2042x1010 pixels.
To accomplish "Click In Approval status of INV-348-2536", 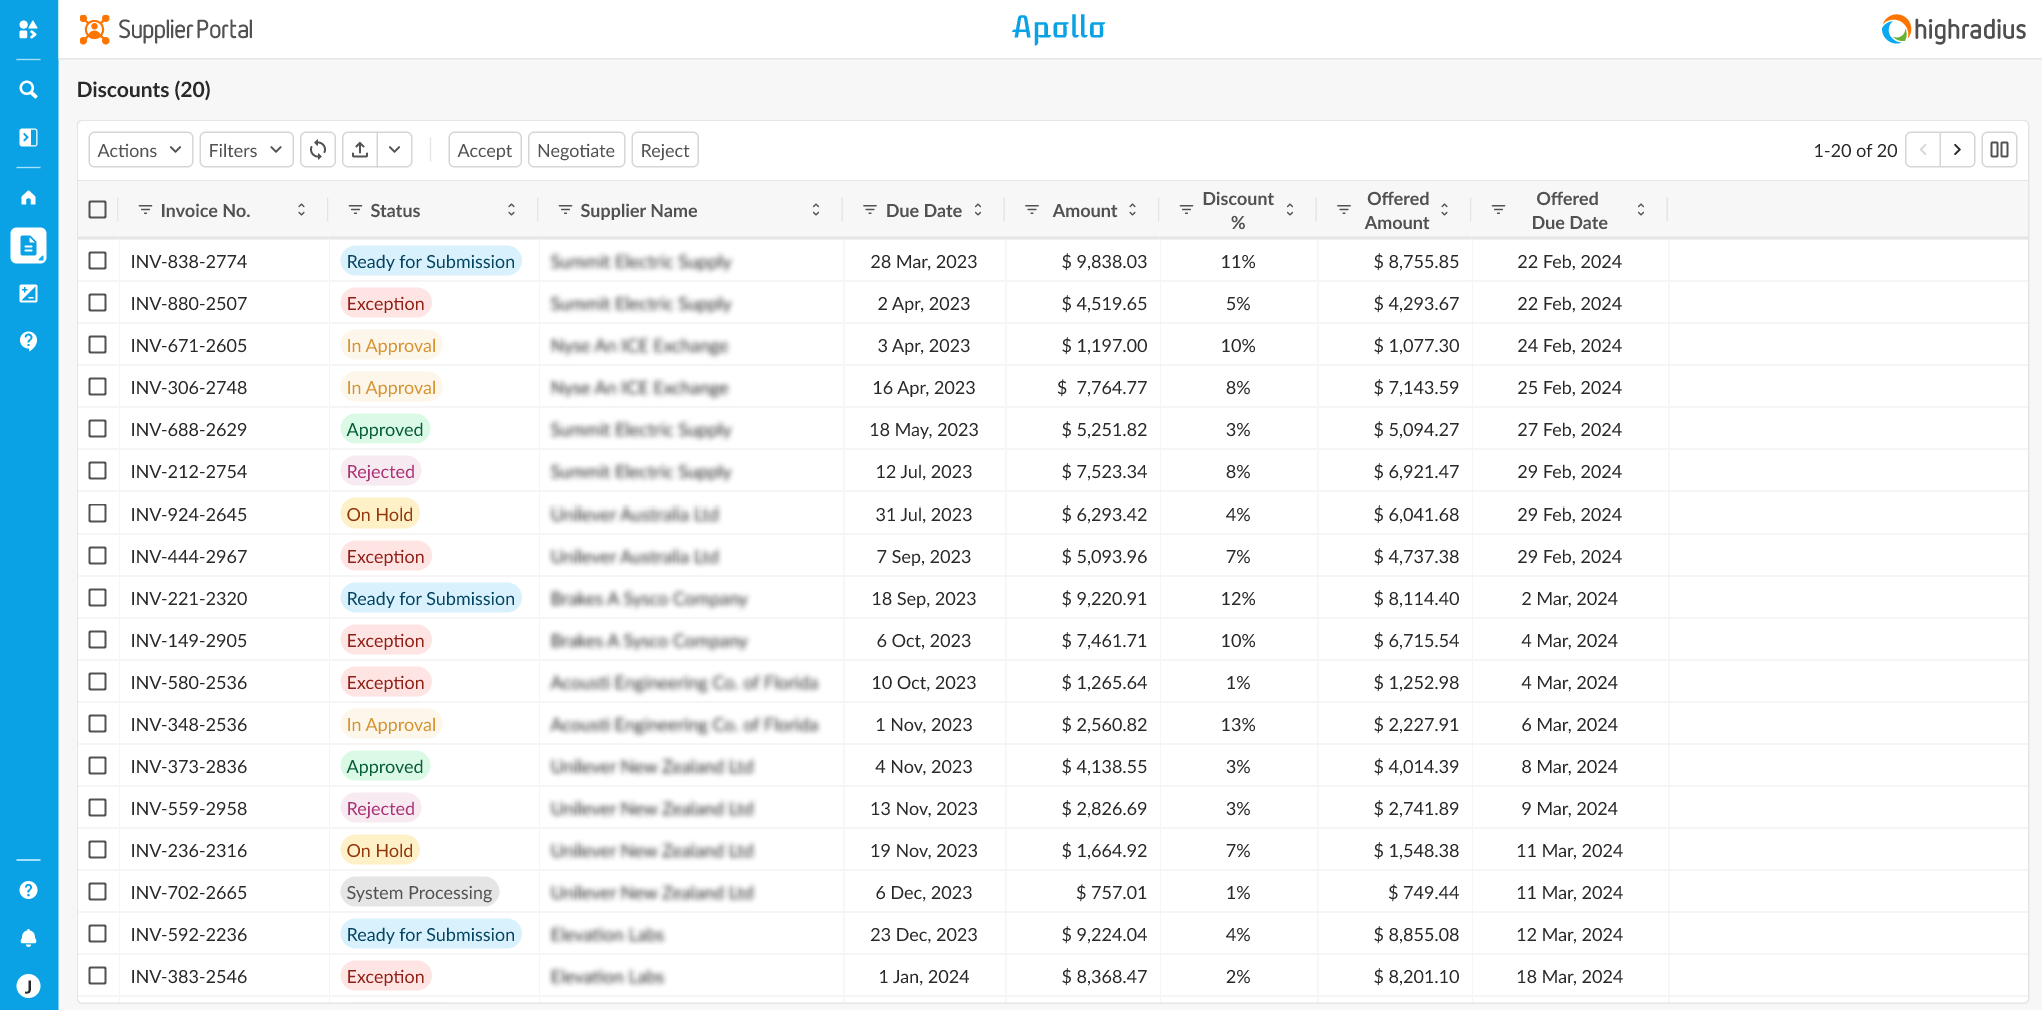I will click(x=391, y=724).
